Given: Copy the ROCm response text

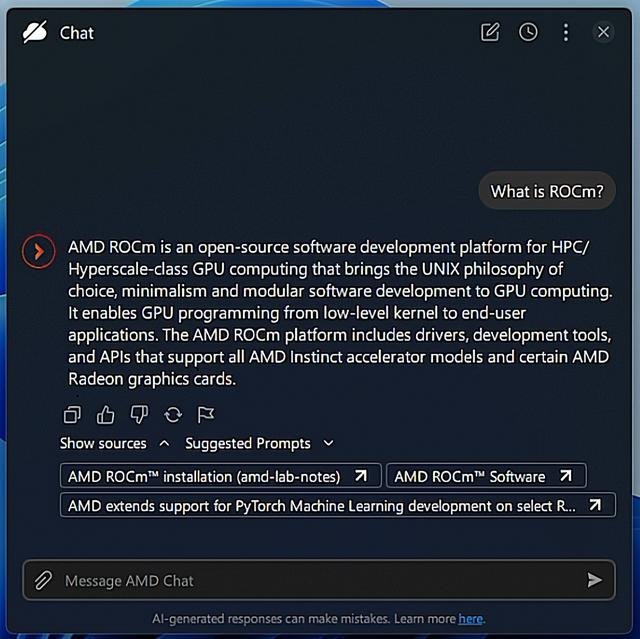Looking at the screenshot, I should coord(72,415).
